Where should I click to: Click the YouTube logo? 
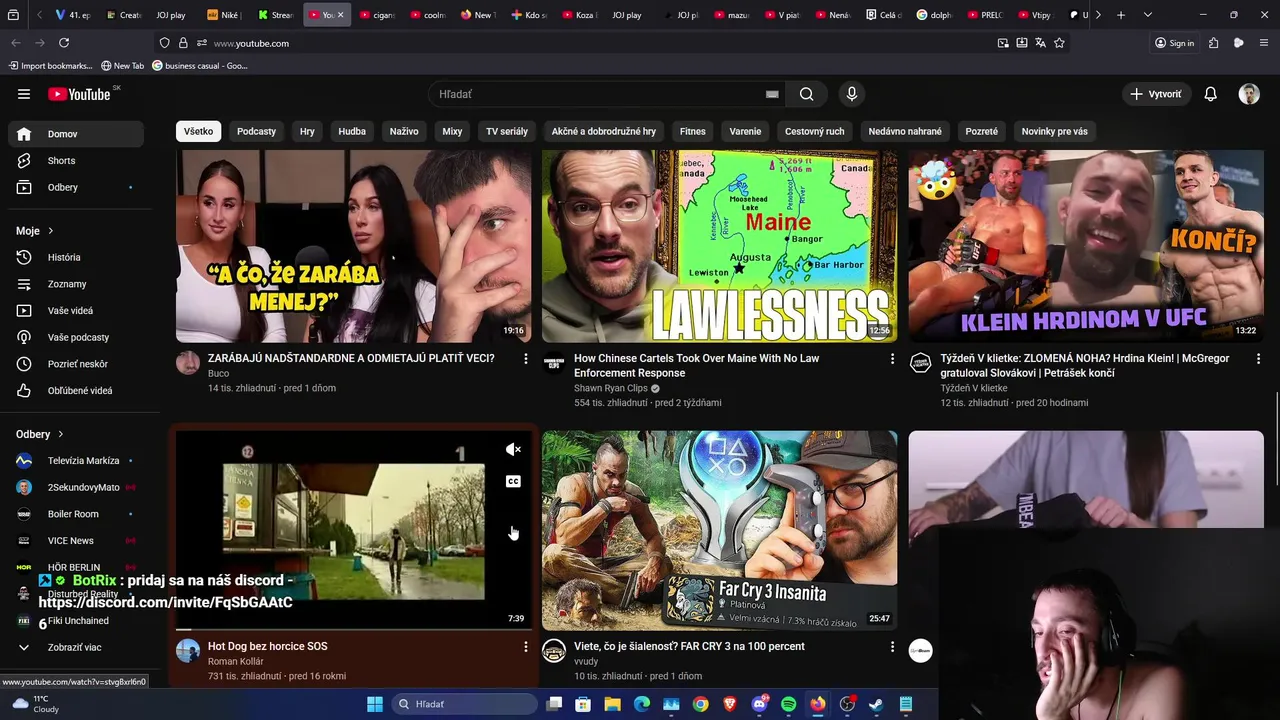[79, 94]
